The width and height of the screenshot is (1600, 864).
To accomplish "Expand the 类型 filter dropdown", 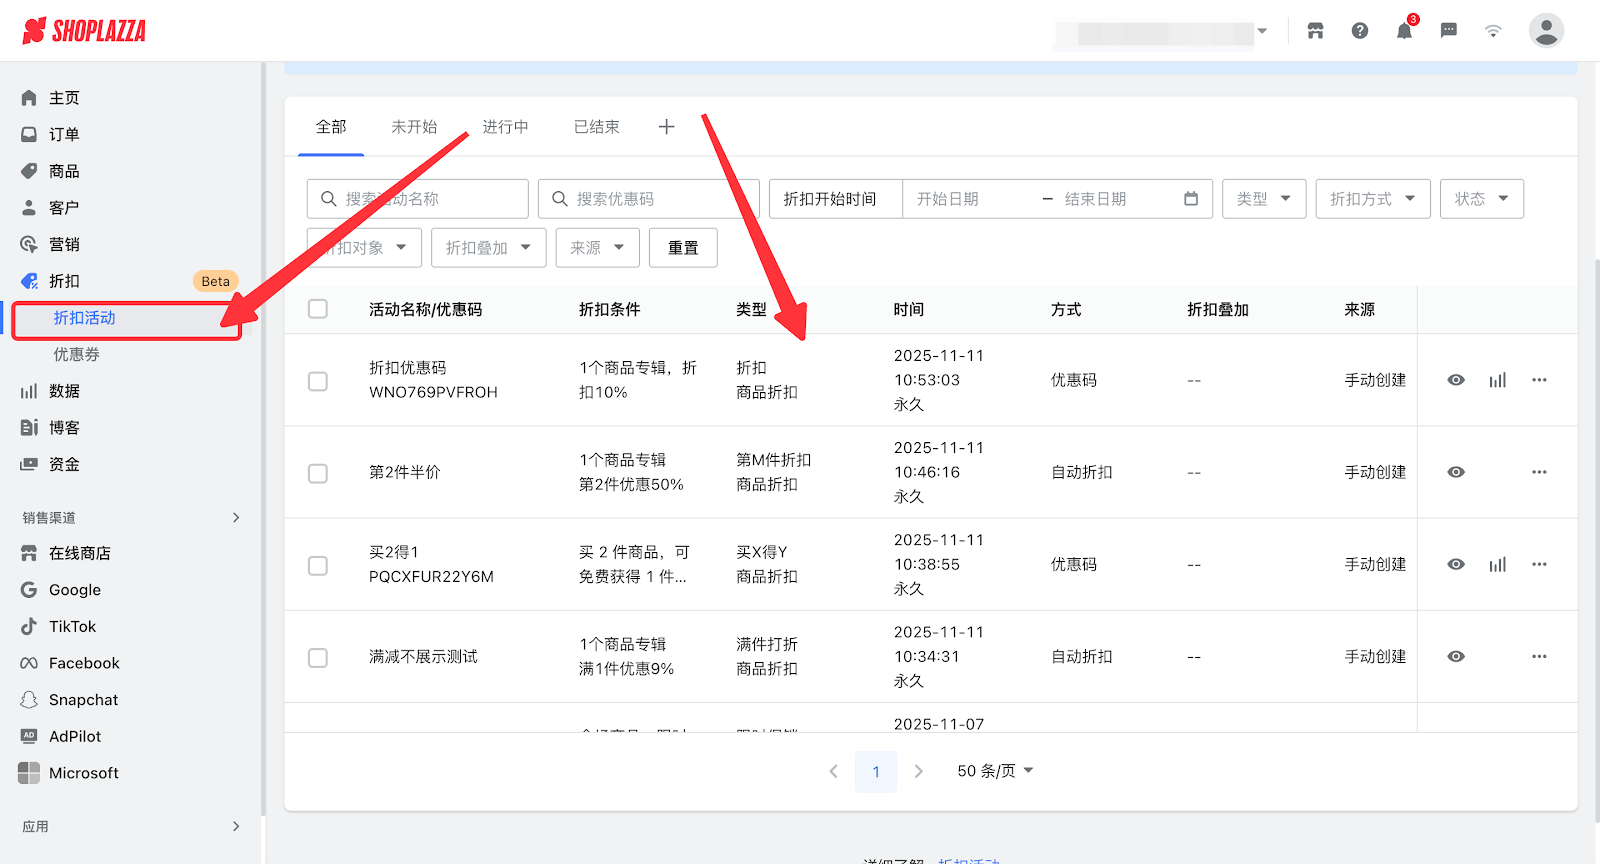I will [1263, 199].
